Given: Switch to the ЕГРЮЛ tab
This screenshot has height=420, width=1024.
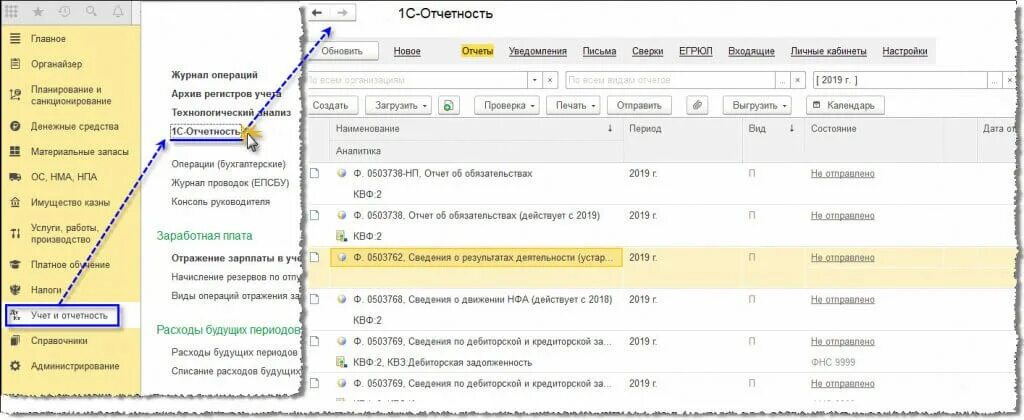Looking at the screenshot, I should click(696, 51).
